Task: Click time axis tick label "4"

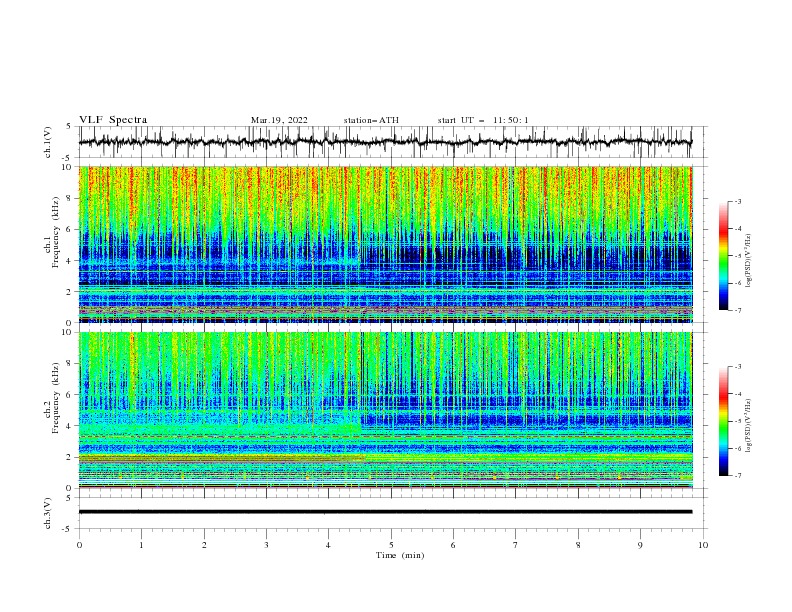Action: tap(328, 545)
